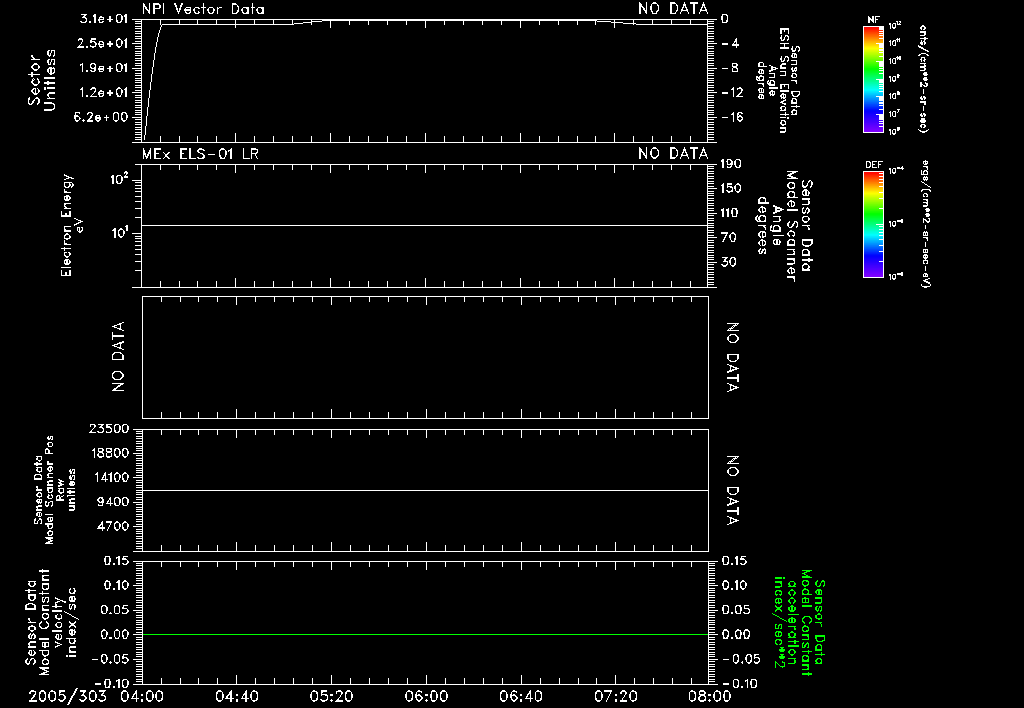Click the NF flux color bar

click(x=873, y=79)
